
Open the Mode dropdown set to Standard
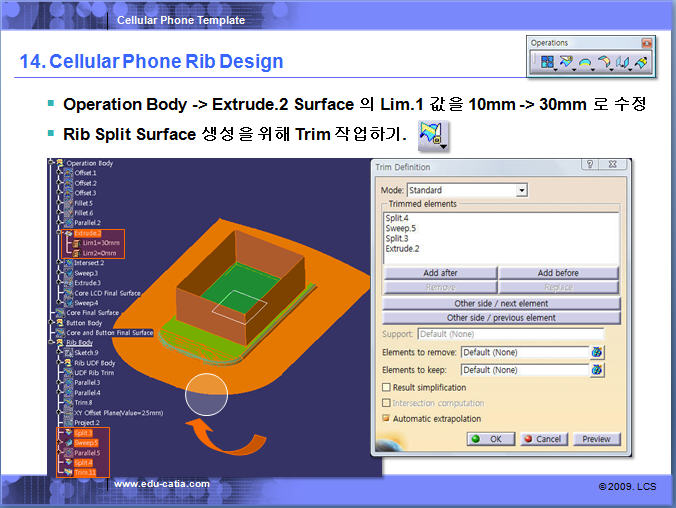[x=521, y=190]
